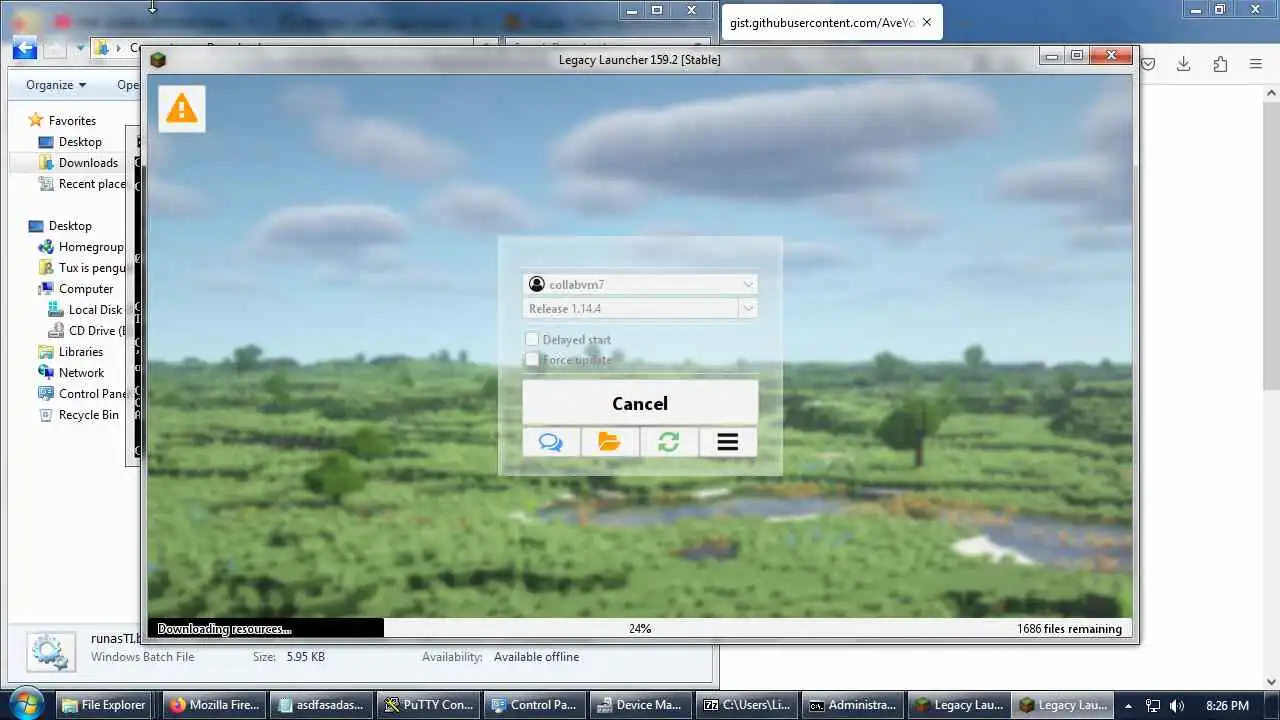This screenshot has width=1280, height=720.
Task: Open the game folder via the orange folder icon
Action: click(x=610, y=442)
